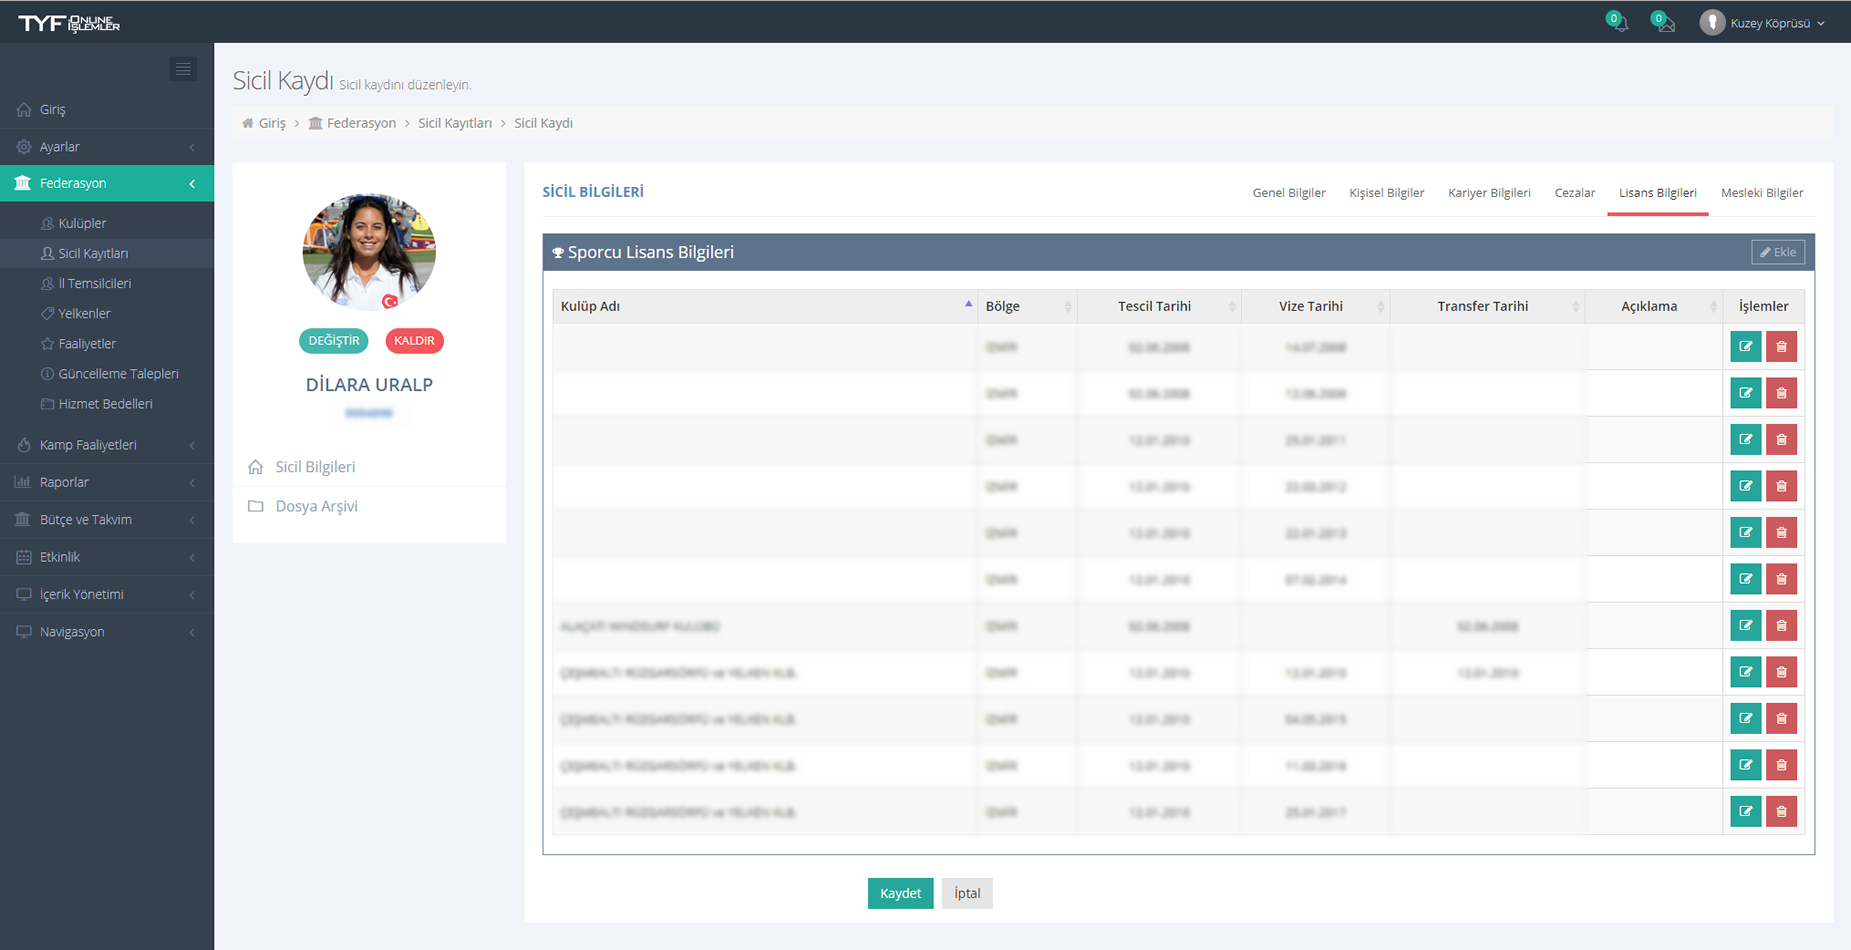
Task: Click the sidebar collapse hamburger icon
Action: (183, 69)
